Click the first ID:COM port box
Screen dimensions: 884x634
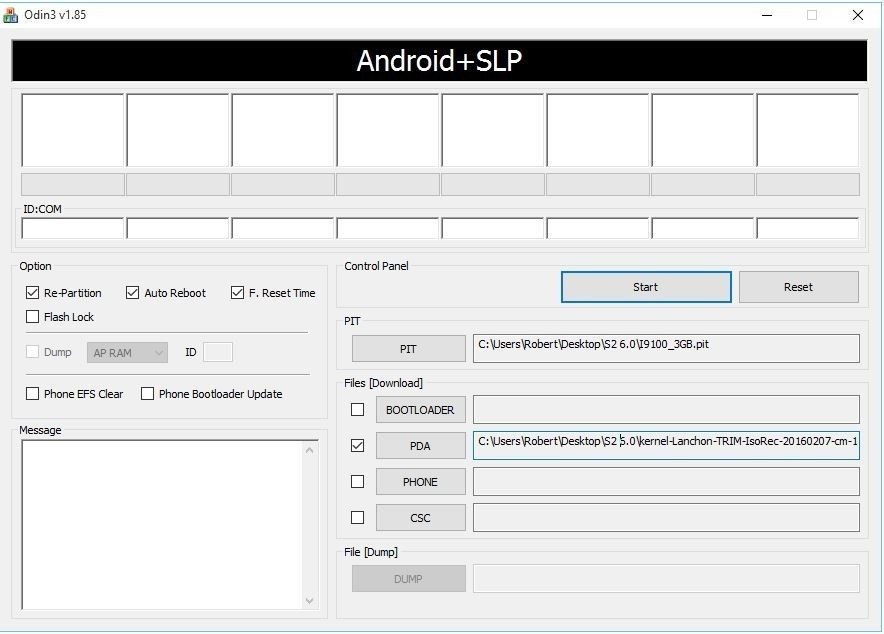(x=73, y=228)
